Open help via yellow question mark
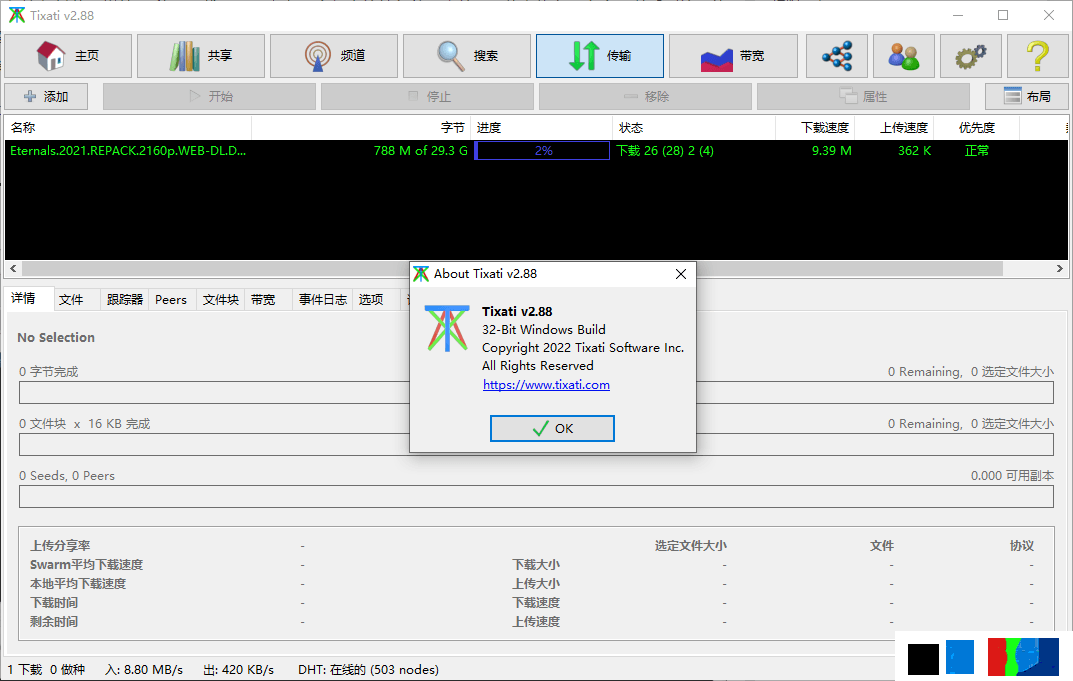 (1037, 56)
